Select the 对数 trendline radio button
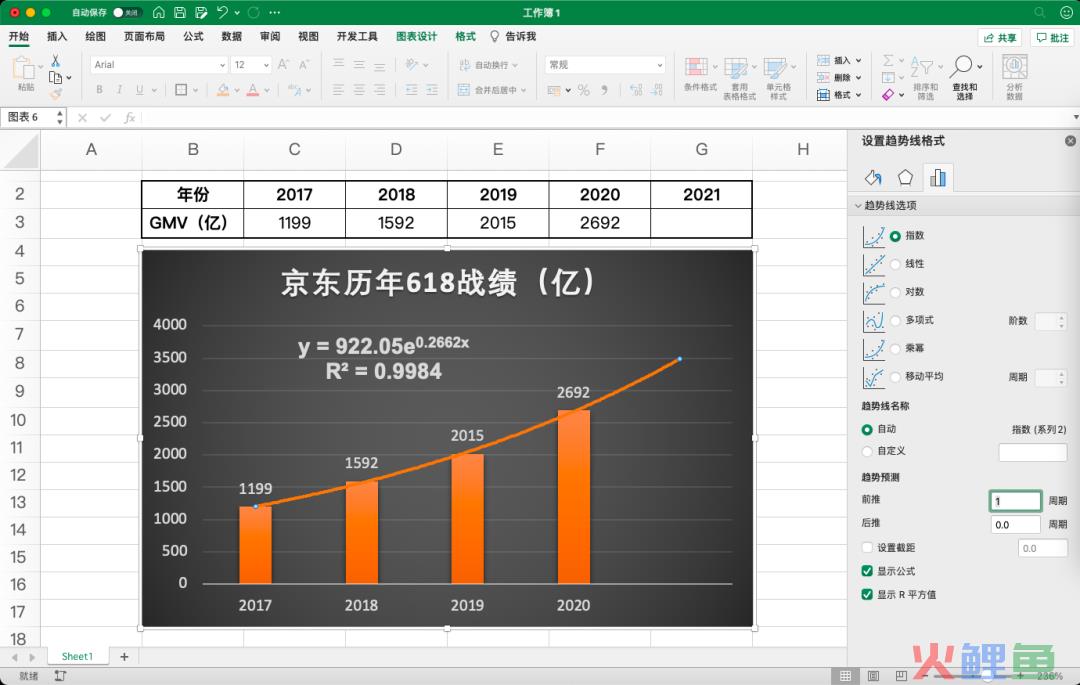This screenshot has height=685, width=1080. point(895,293)
